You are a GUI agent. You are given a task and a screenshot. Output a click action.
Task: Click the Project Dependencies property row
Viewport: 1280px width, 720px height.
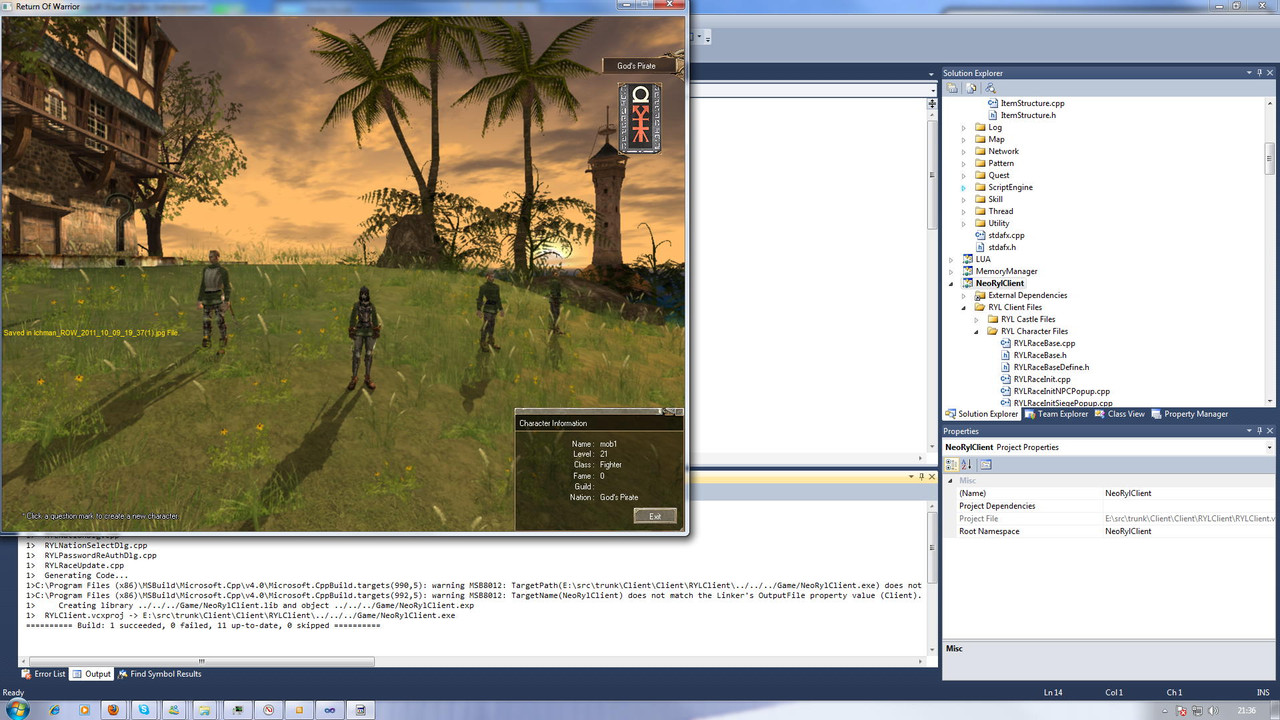1110,506
